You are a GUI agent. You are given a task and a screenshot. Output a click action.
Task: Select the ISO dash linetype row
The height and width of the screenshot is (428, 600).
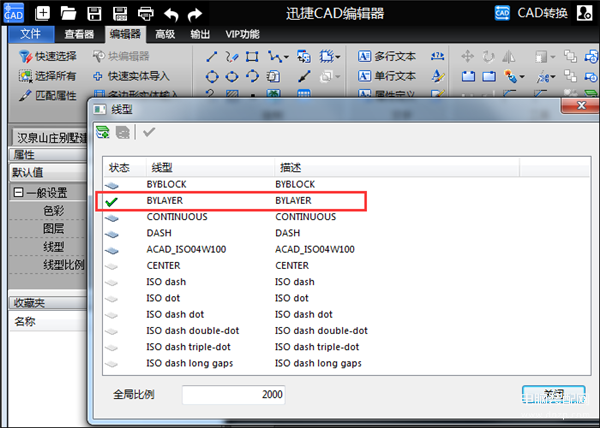pyautogui.click(x=346, y=282)
